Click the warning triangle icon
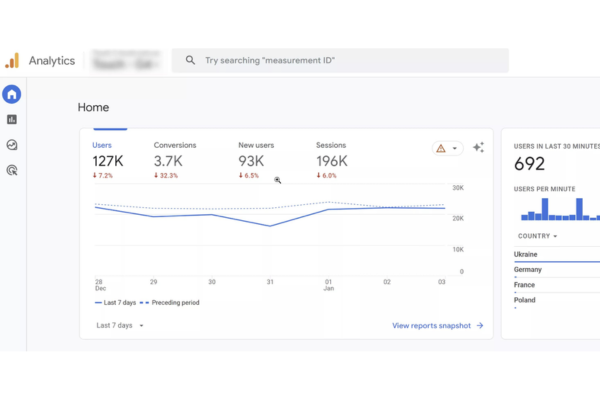Image resolution: width=600 pixels, height=400 pixels. click(441, 148)
